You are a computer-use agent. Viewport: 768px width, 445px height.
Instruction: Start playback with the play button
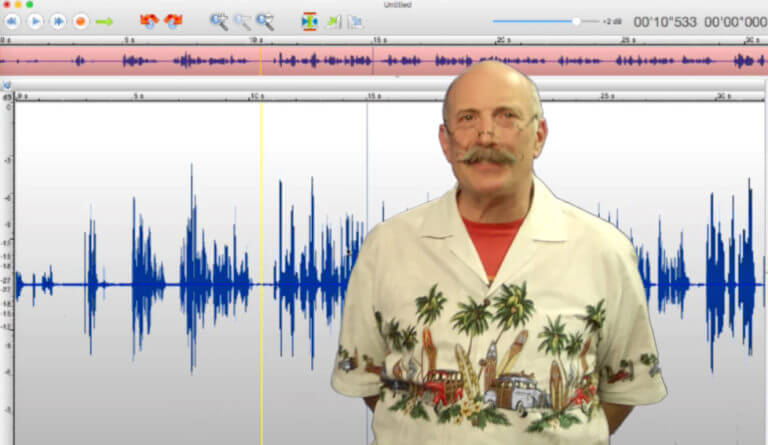35,22
